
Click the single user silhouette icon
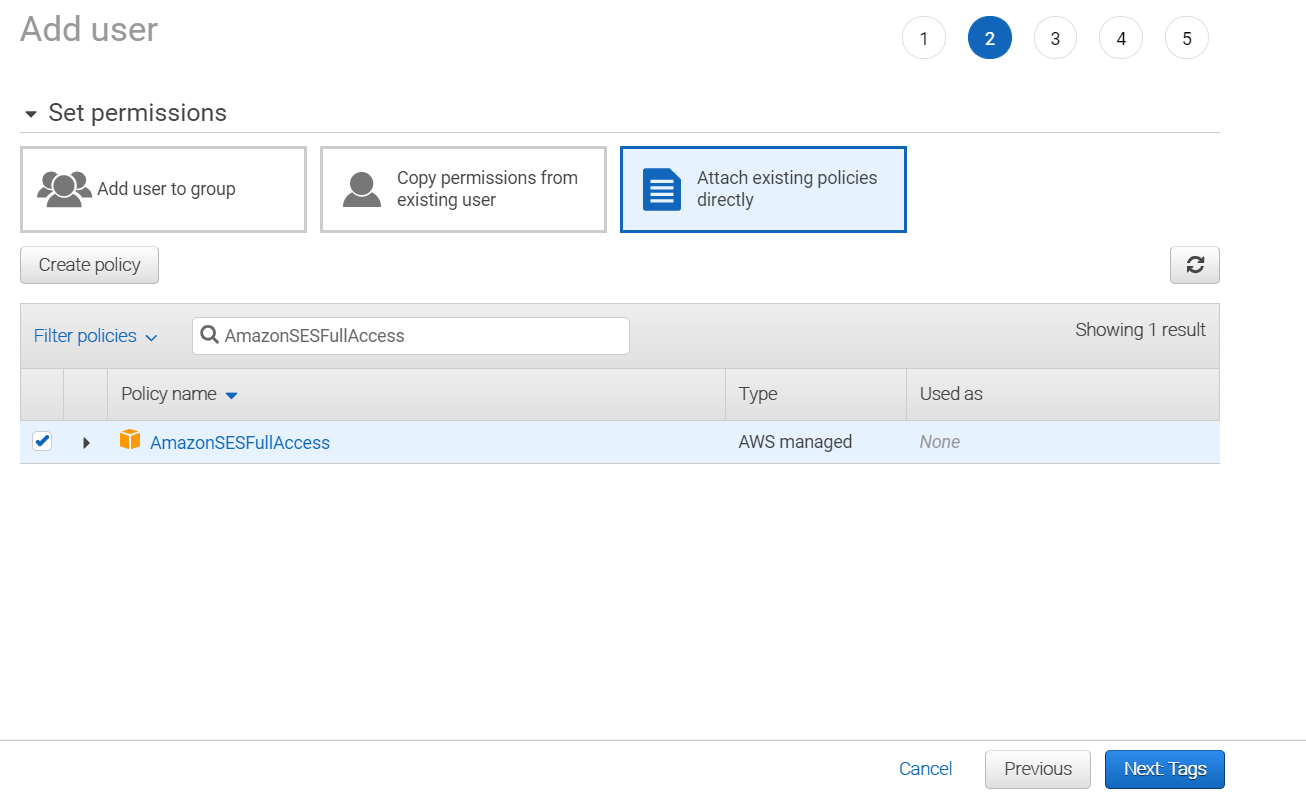(361, 189)
